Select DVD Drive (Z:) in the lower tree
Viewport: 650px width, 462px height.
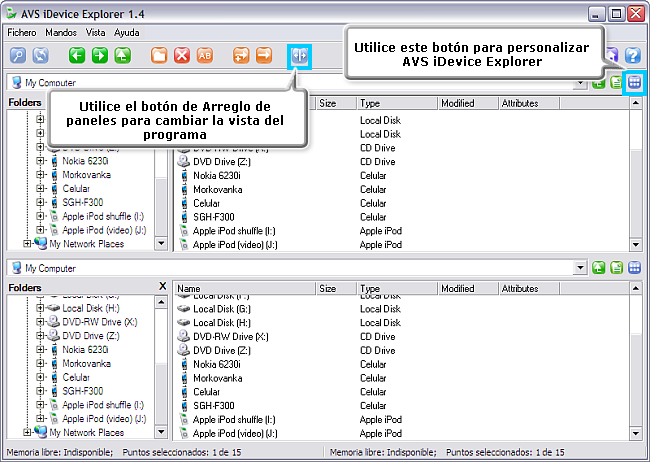click(91, 336)
